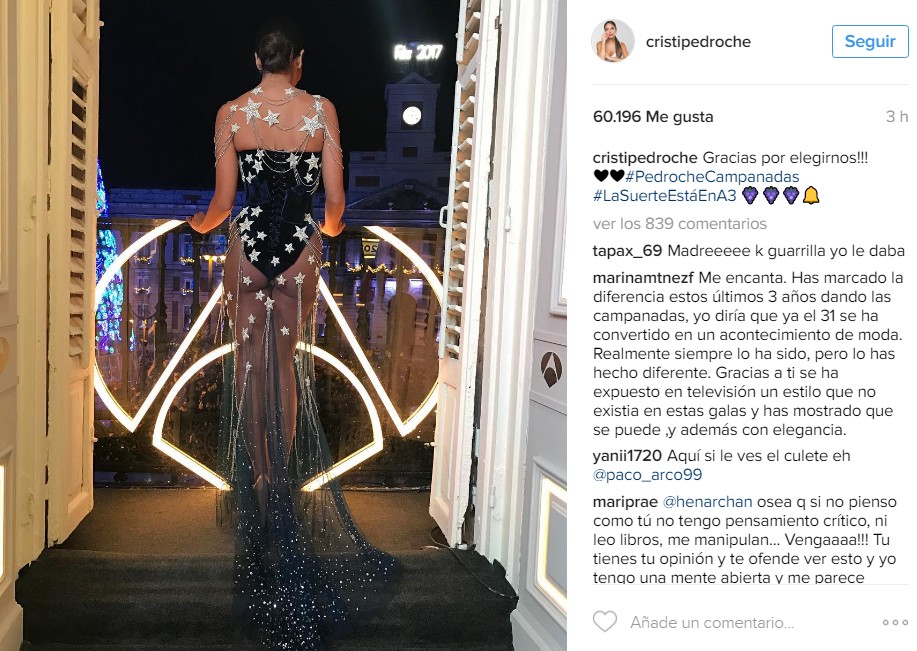Open cristipedroche name in the caption
Screen dimensions: 917x651
click(x=645, y=158)
